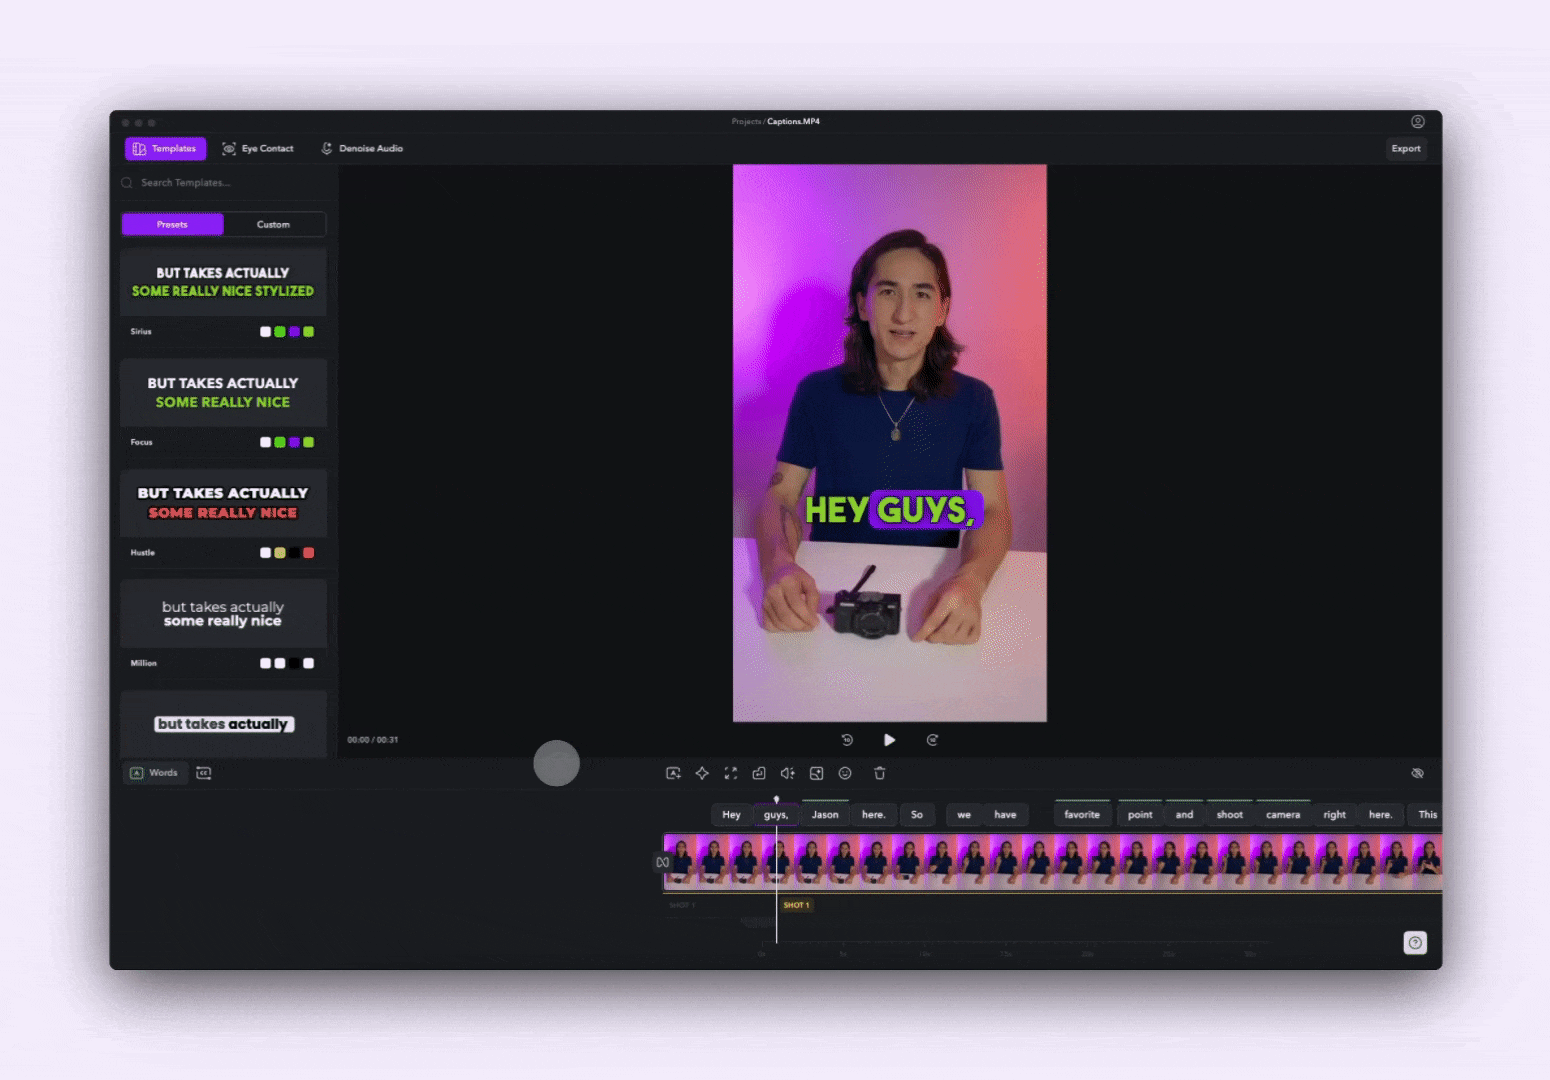This screenshot has width=1550, height=1080.
Task: Open the Templates panel
Action: (165, 148)
